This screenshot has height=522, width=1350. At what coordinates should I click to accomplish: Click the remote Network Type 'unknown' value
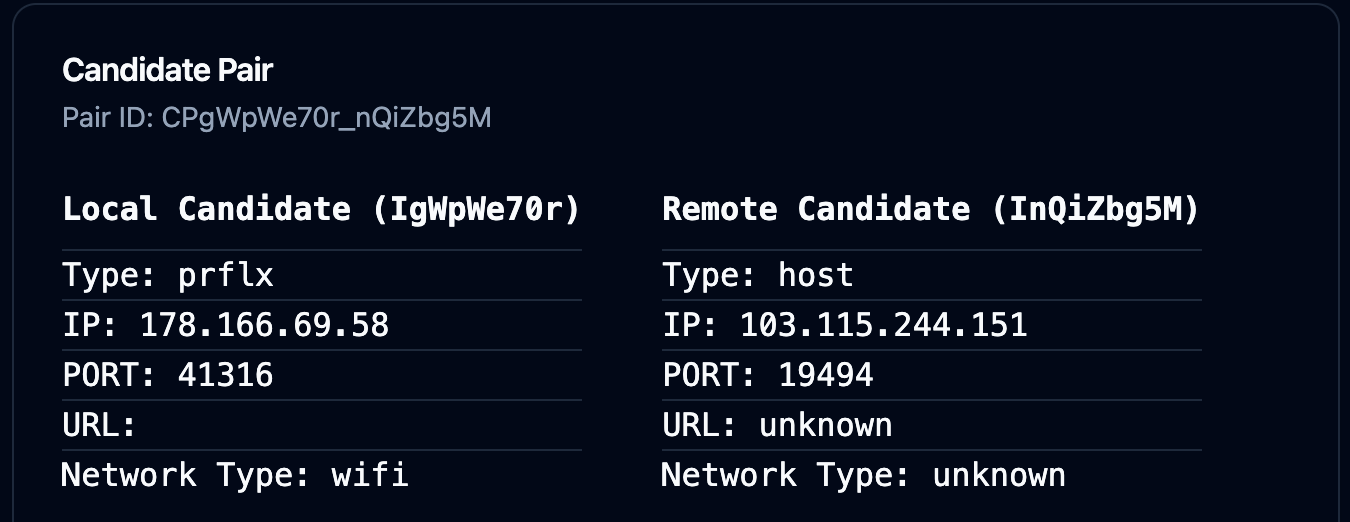998,474
